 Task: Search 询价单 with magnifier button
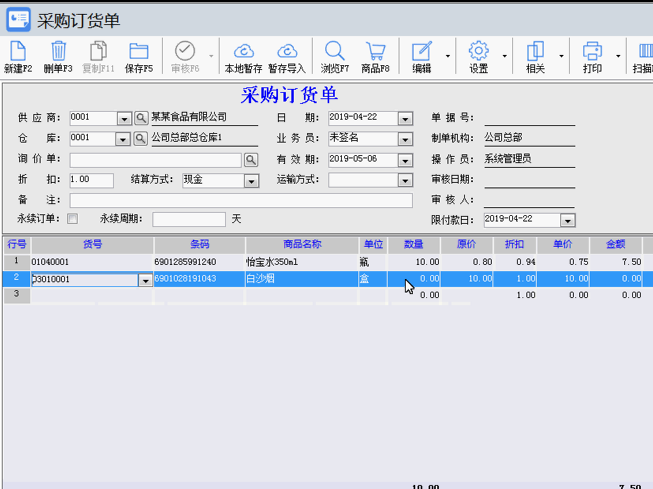251,160
